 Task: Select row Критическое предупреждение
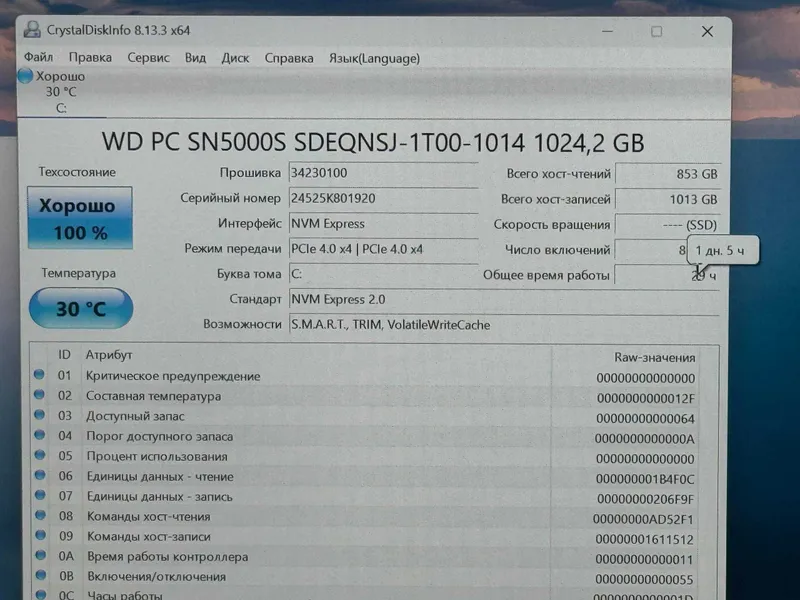coord(364,377)
